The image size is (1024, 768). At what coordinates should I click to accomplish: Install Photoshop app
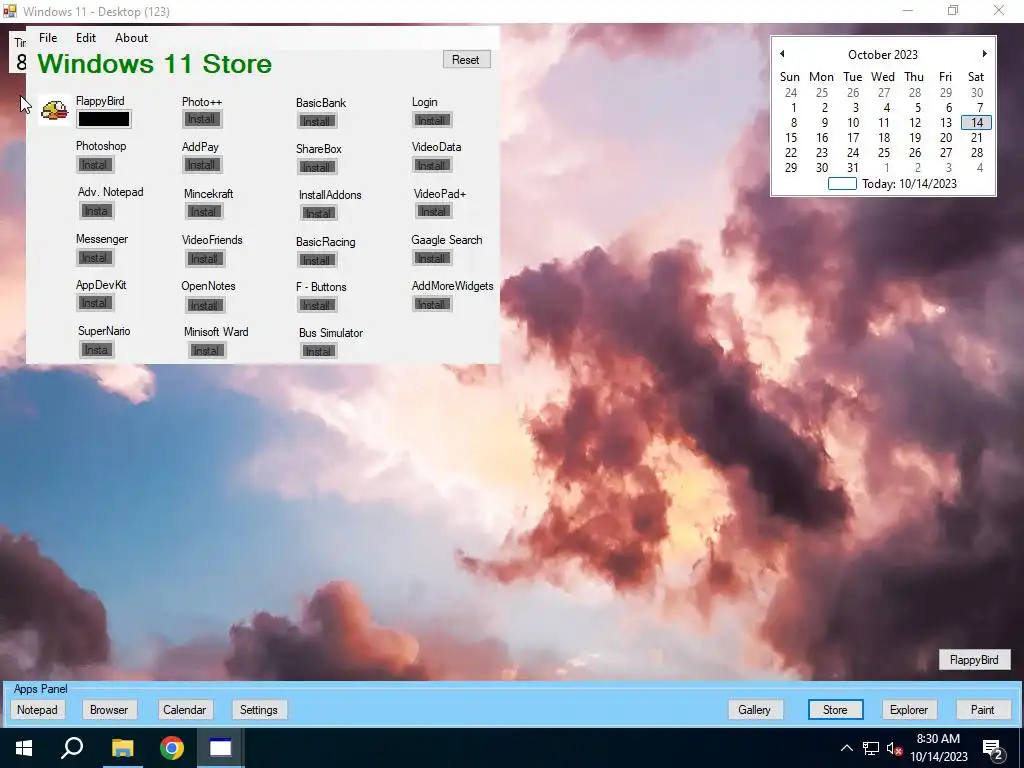click(95, 165)
